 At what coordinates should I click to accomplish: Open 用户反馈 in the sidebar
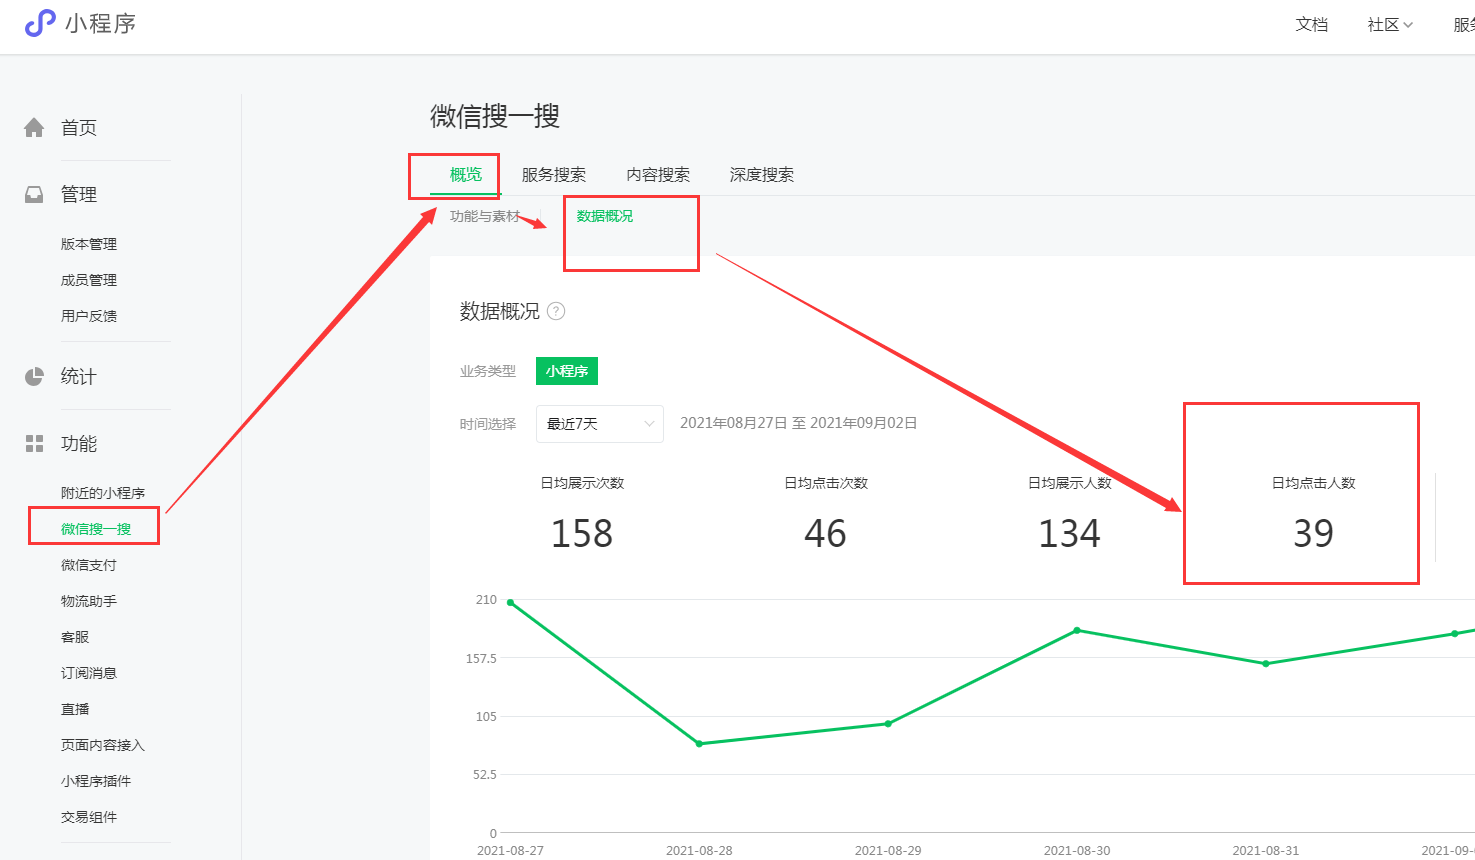(x=89, y=316)
